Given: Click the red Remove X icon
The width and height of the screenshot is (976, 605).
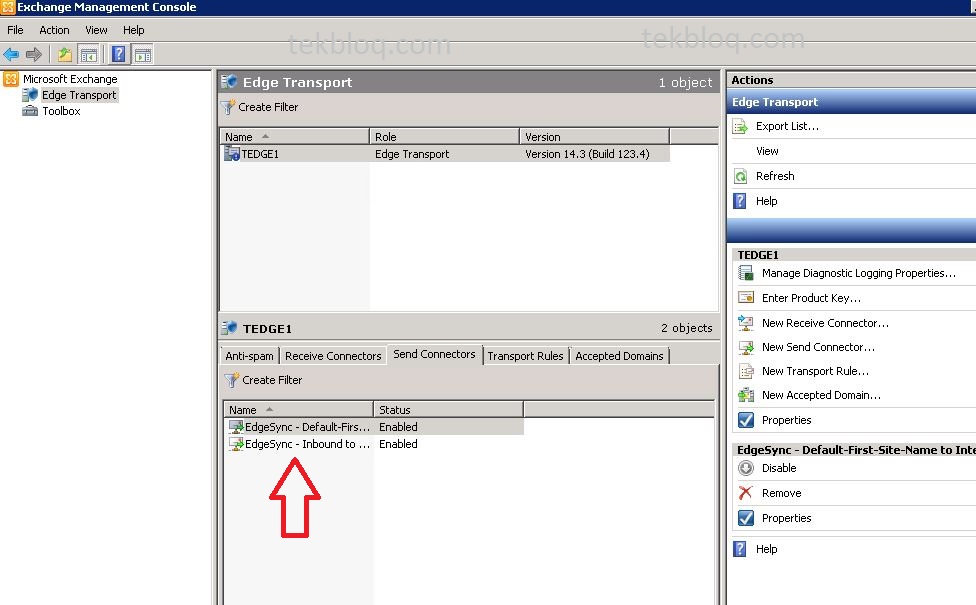Looking at the screenshot, I should coord(746,493).
